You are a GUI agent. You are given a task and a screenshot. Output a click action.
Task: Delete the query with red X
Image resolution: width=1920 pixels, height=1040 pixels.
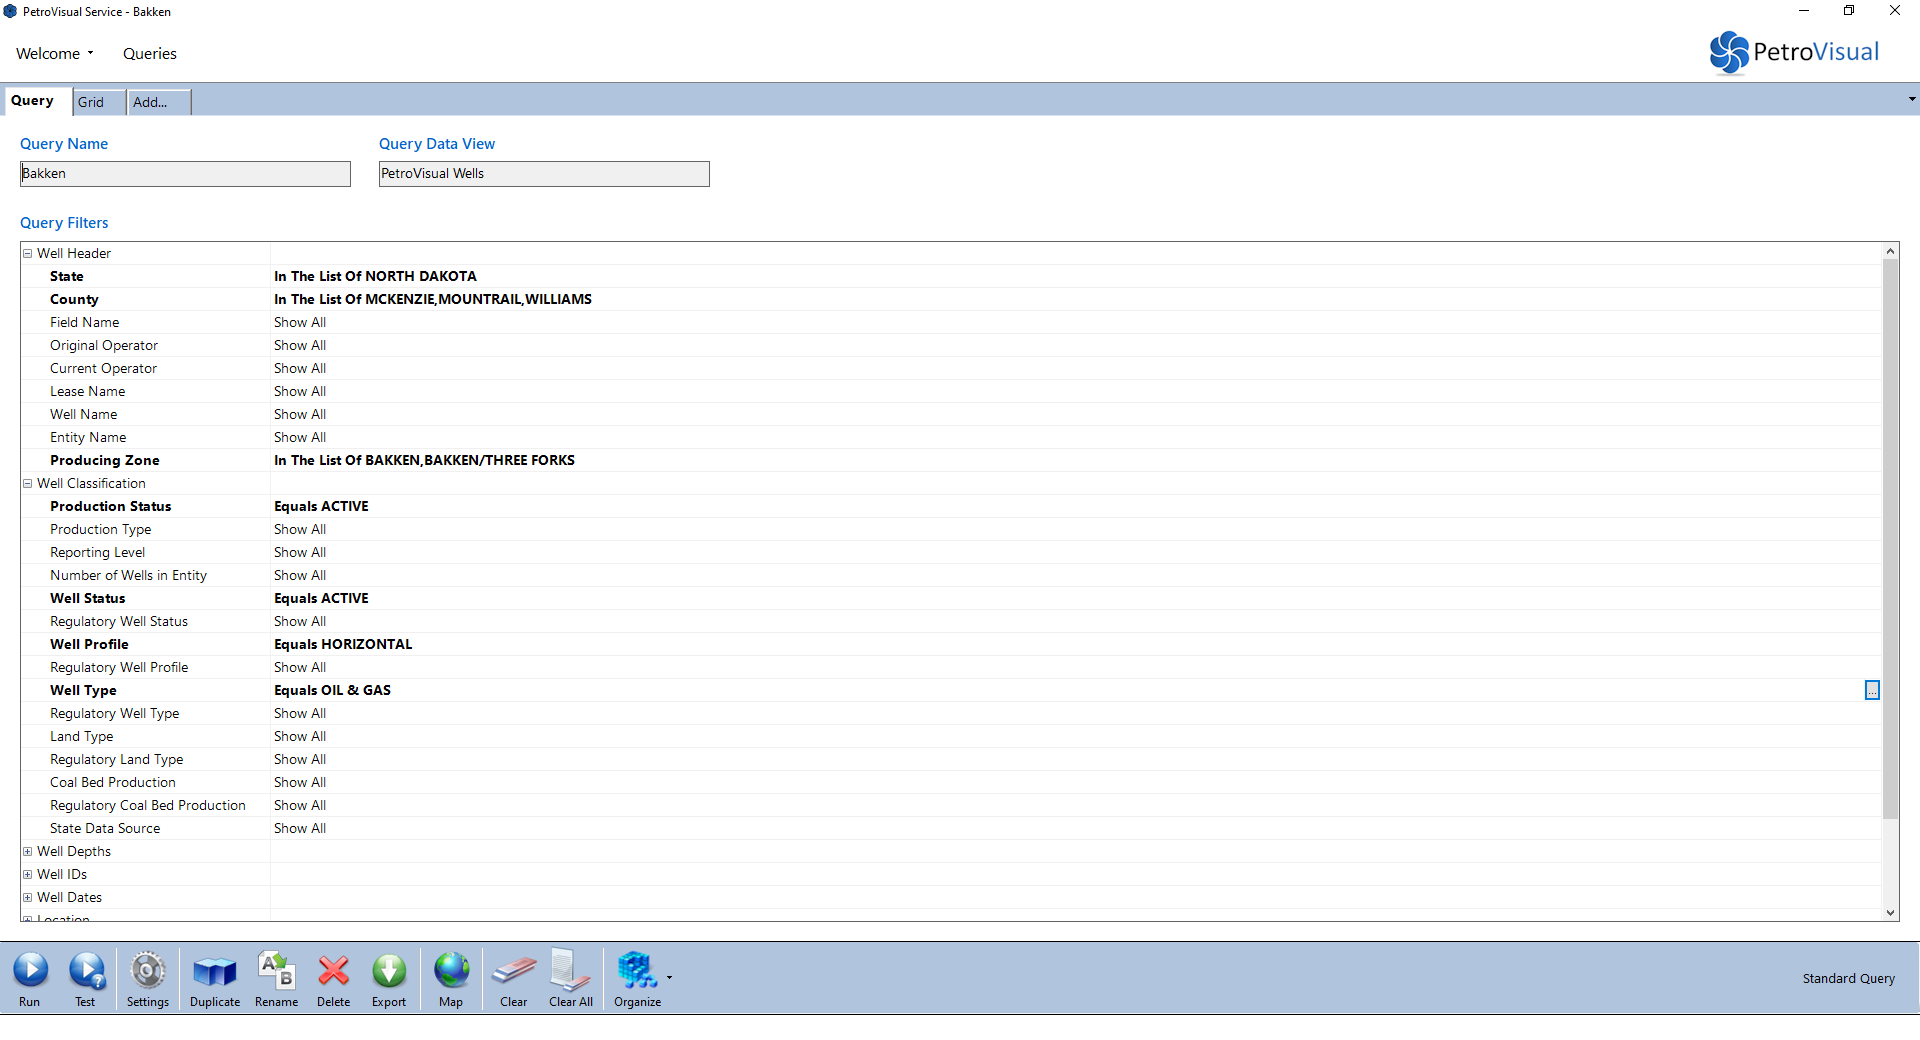tap(333, 978)
